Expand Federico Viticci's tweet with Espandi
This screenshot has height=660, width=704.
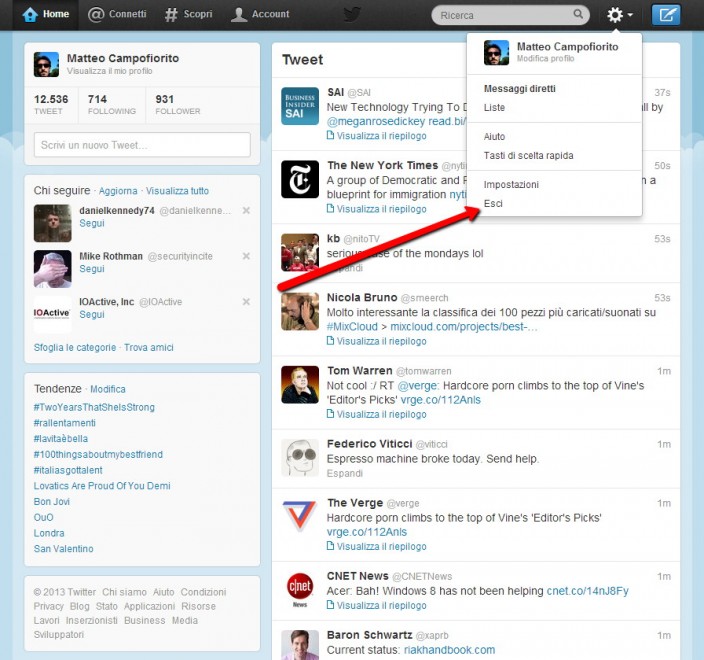coord(344,473)
